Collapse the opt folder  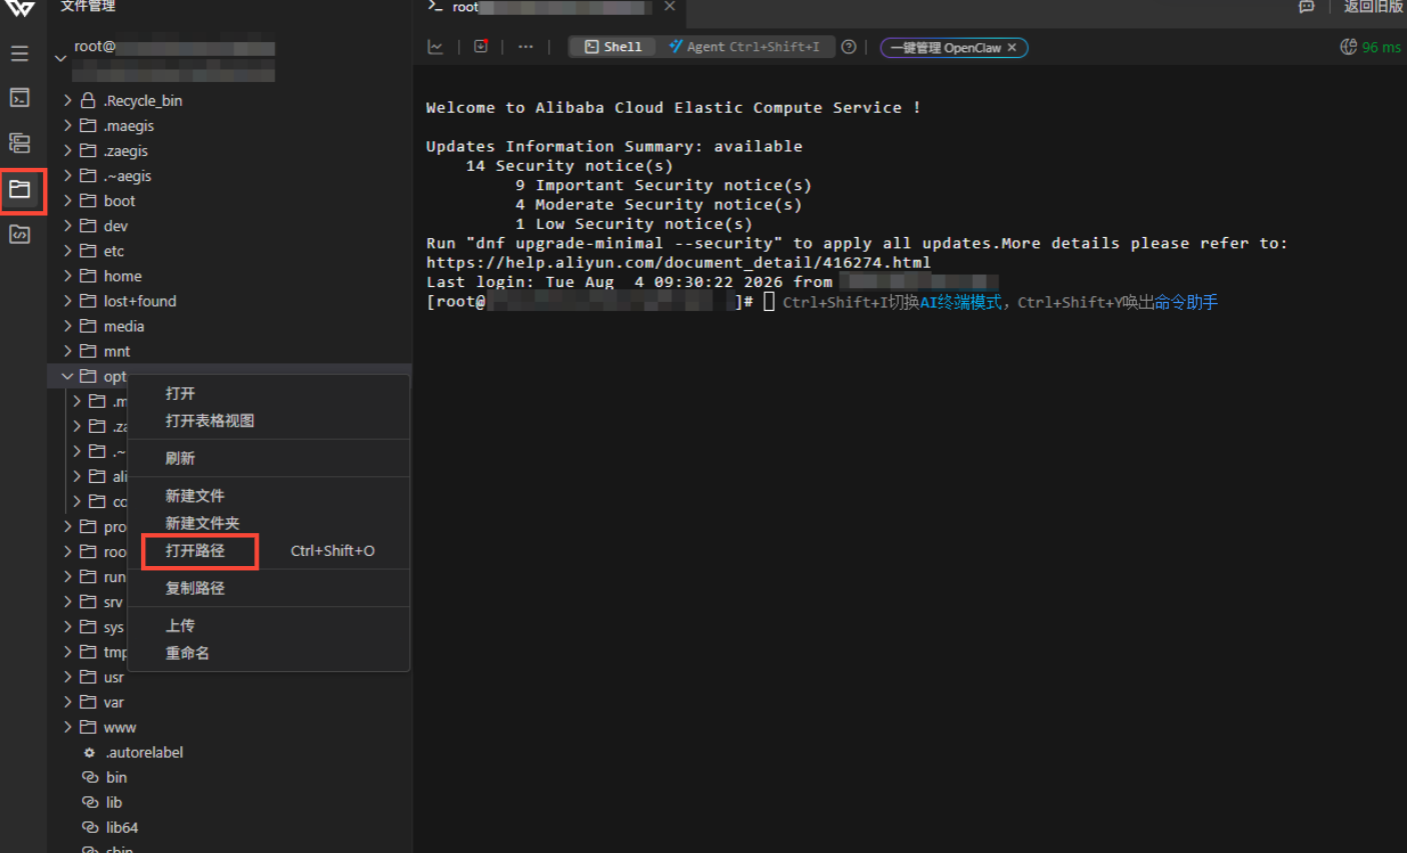[68, 376]
